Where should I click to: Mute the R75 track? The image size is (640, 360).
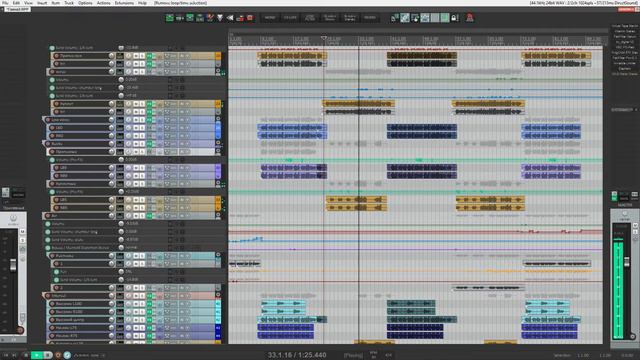pos(136,336)
